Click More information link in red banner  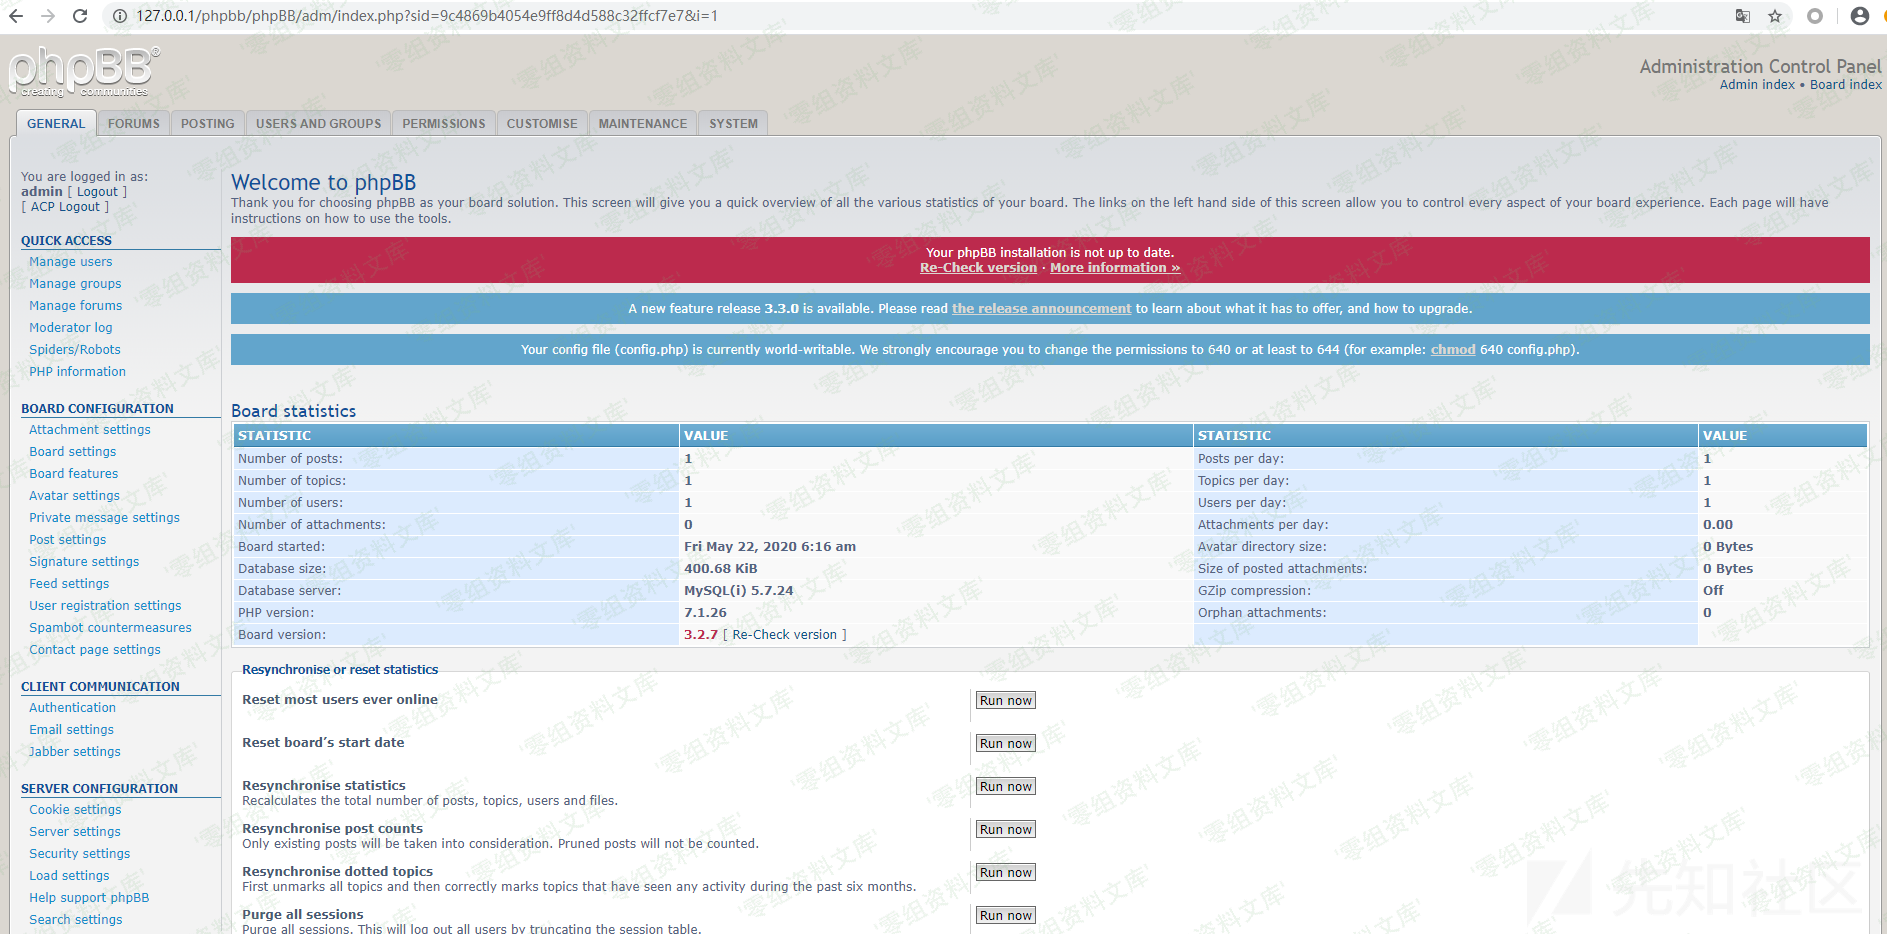(x=1115, y=268)
